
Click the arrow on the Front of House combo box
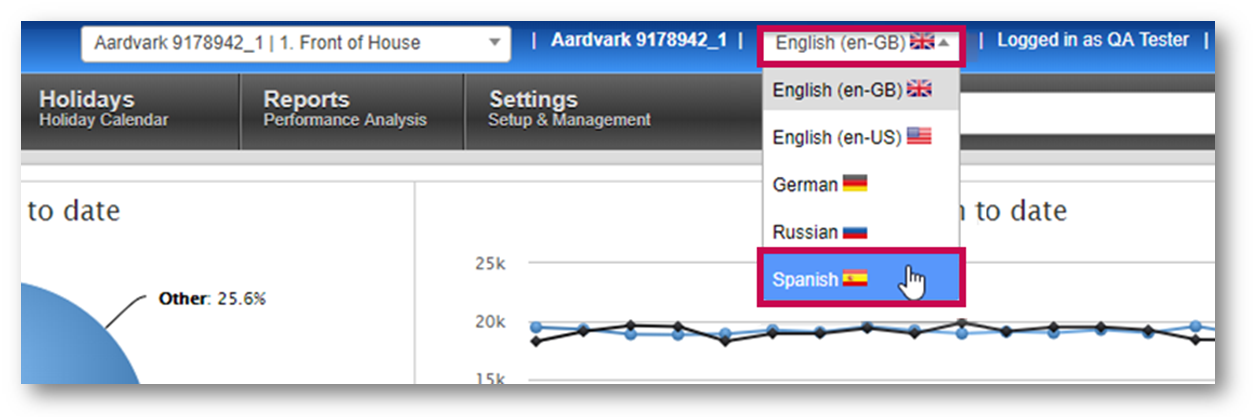pos(494,43)
